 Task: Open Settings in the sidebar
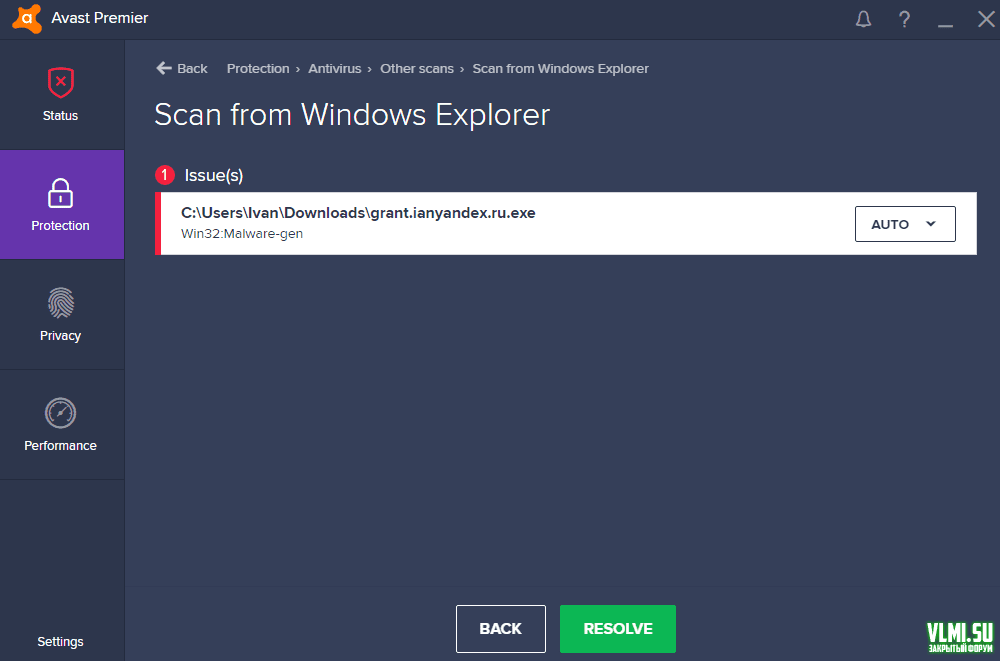[x=61, y=641]
